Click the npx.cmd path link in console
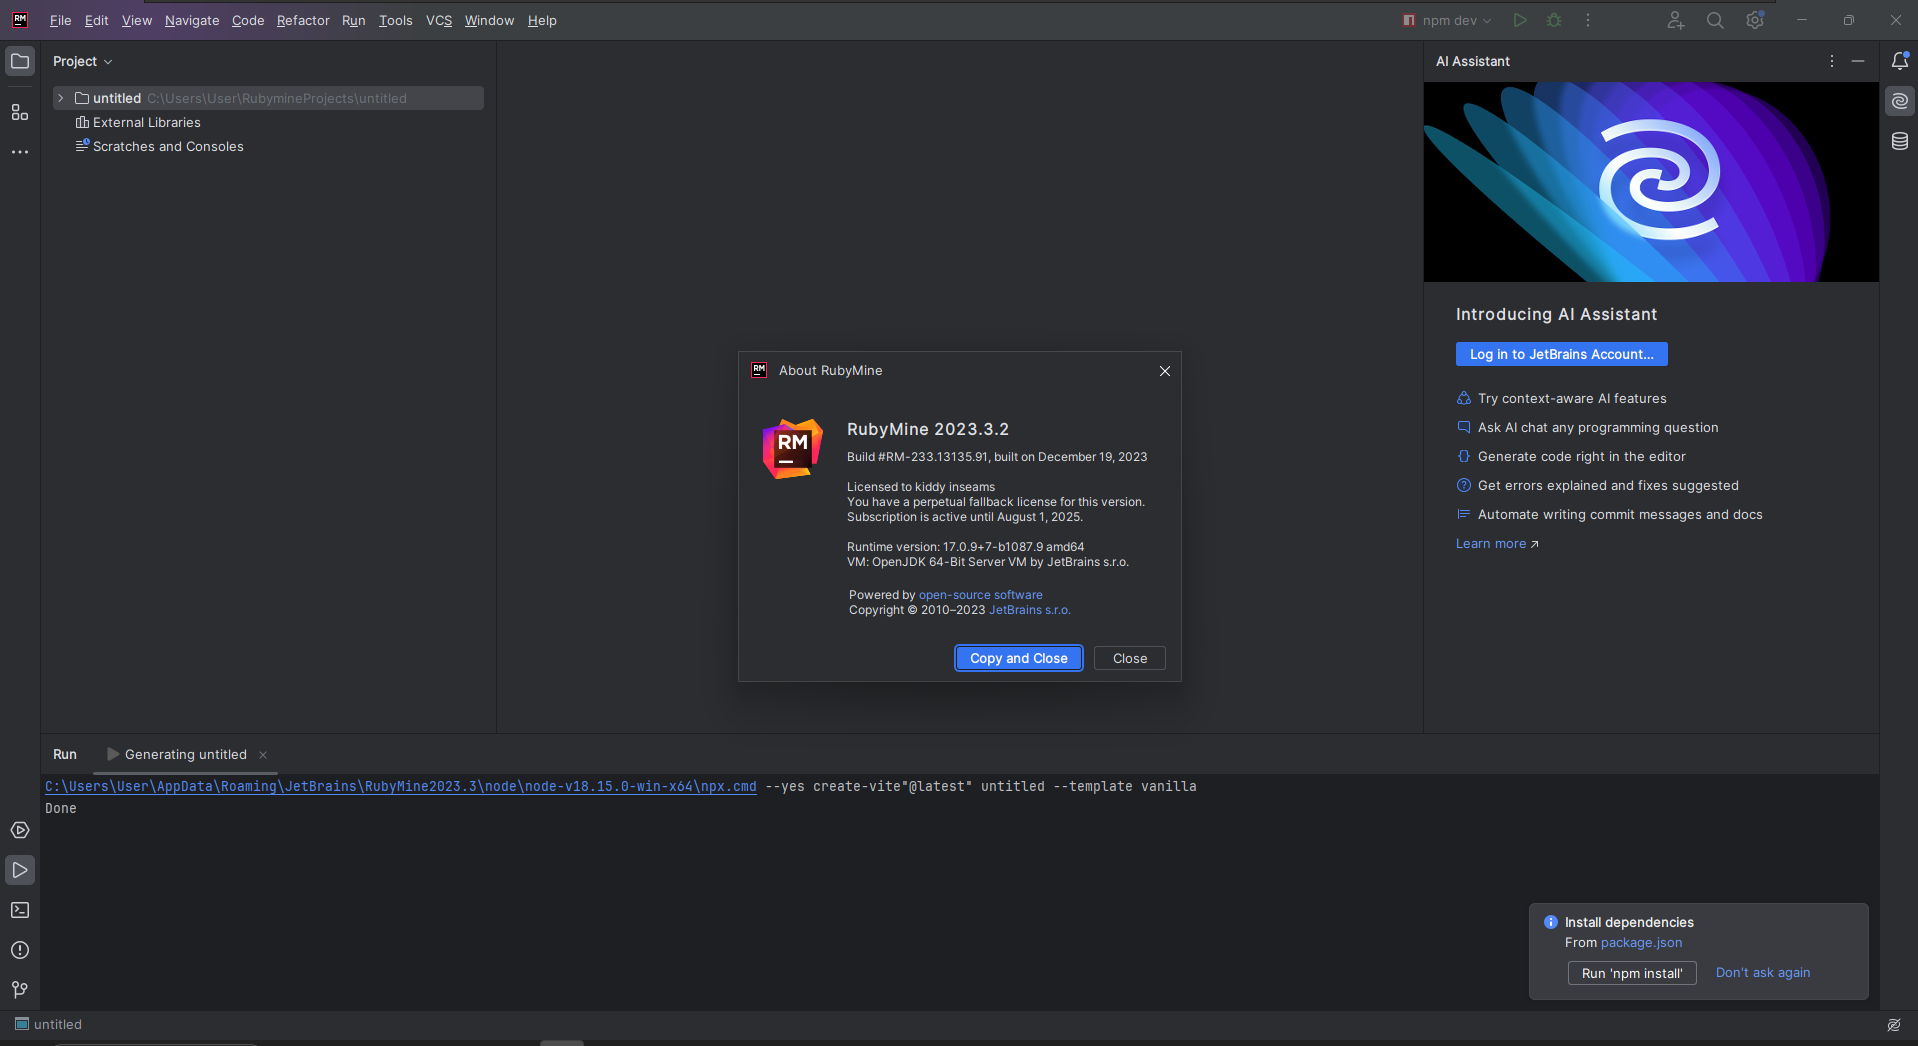Screen dimensions: 1918x1046 pos(401,787)
